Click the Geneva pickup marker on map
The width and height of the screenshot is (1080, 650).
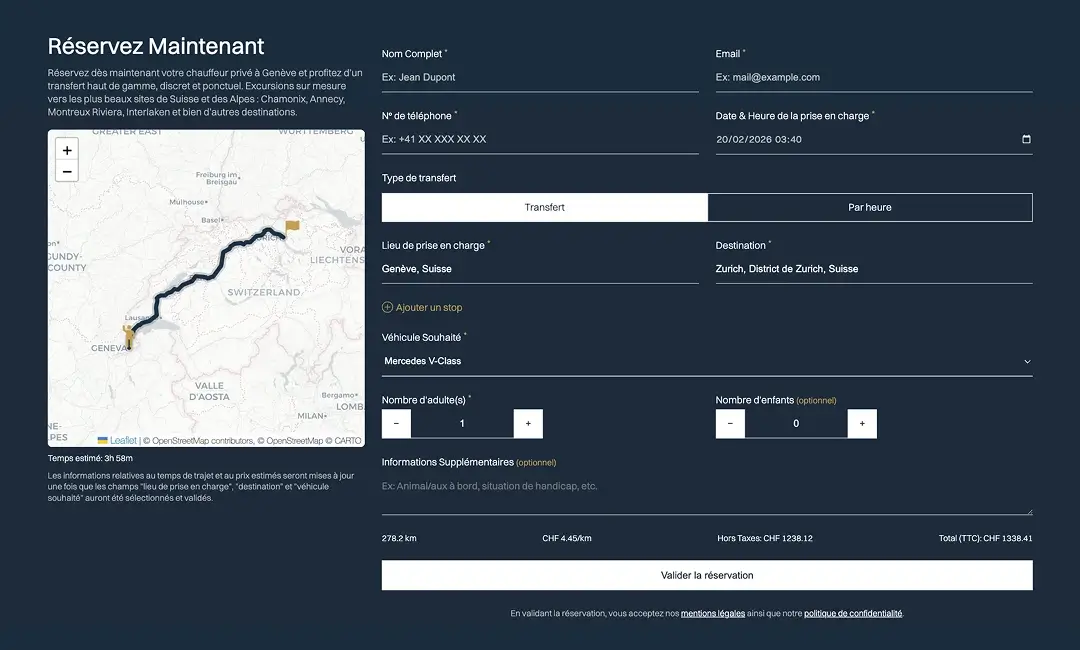click(x=128, y=337)
